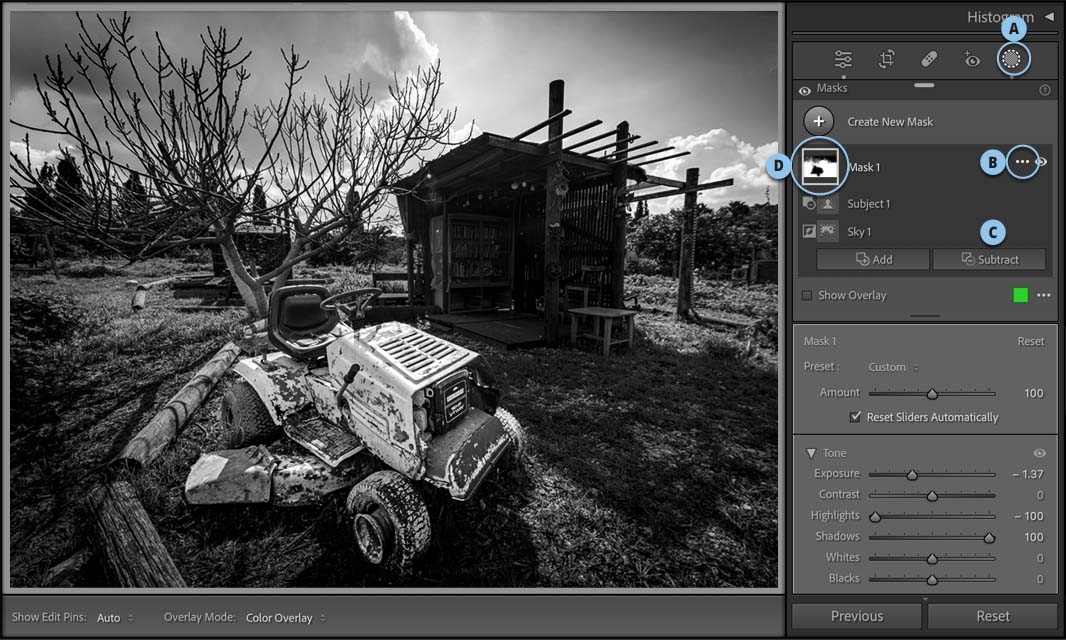
Task: Select the Masking tool icon
Action: click(x=1012, y=58)
